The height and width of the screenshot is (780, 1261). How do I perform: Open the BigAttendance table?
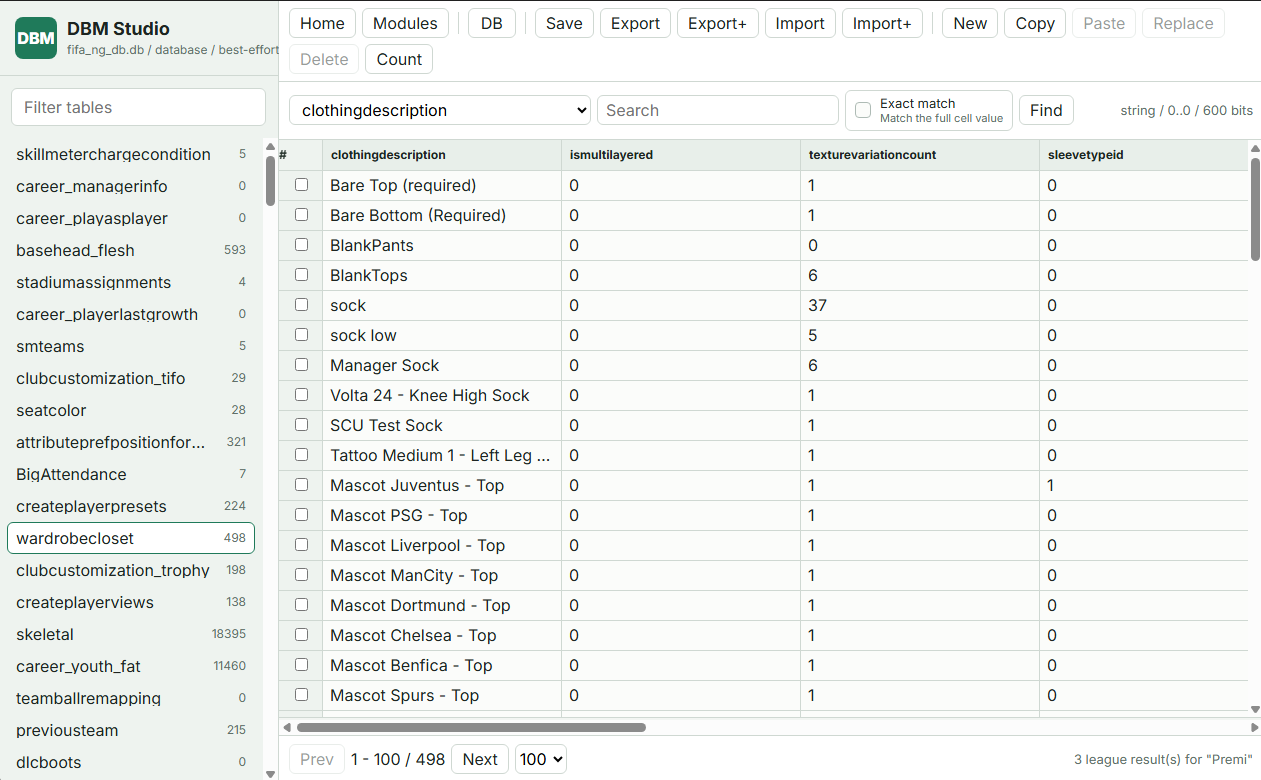click(131, 474)
